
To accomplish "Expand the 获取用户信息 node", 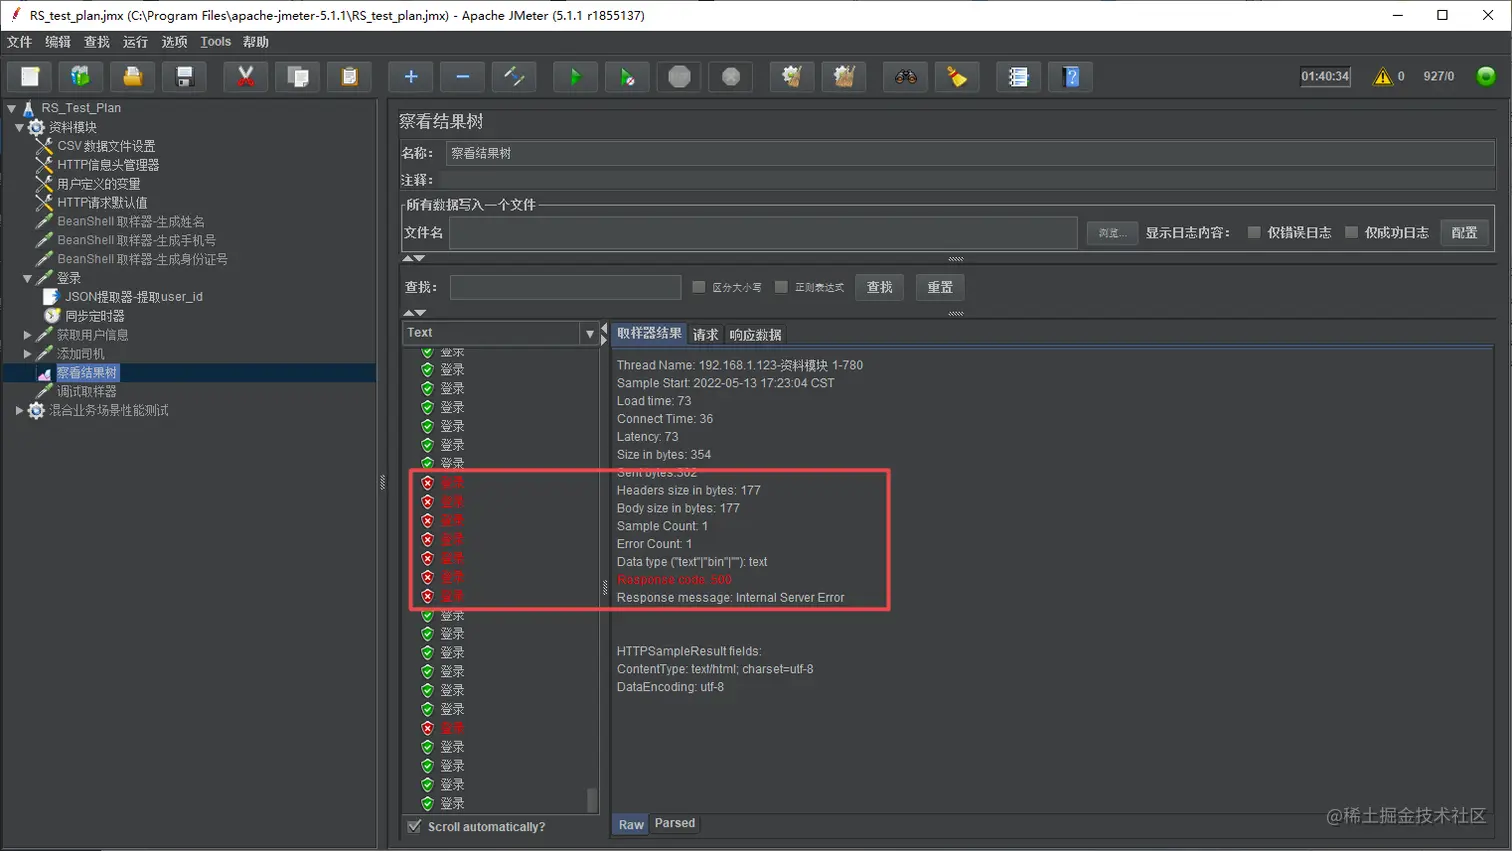I will (x=28, y=335).
